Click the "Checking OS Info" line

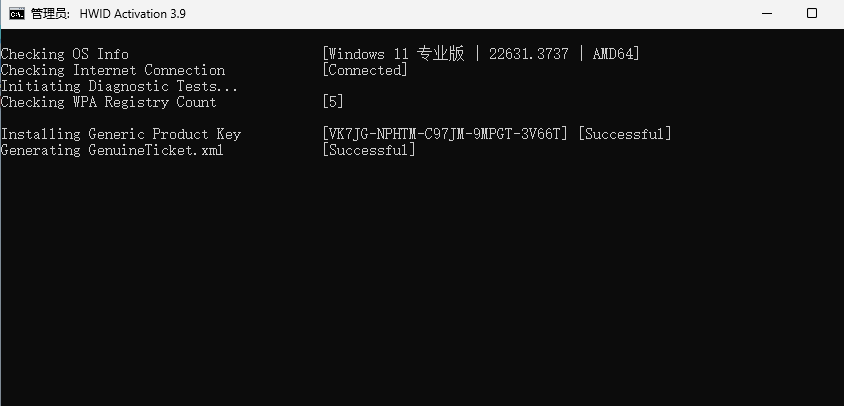65,54
